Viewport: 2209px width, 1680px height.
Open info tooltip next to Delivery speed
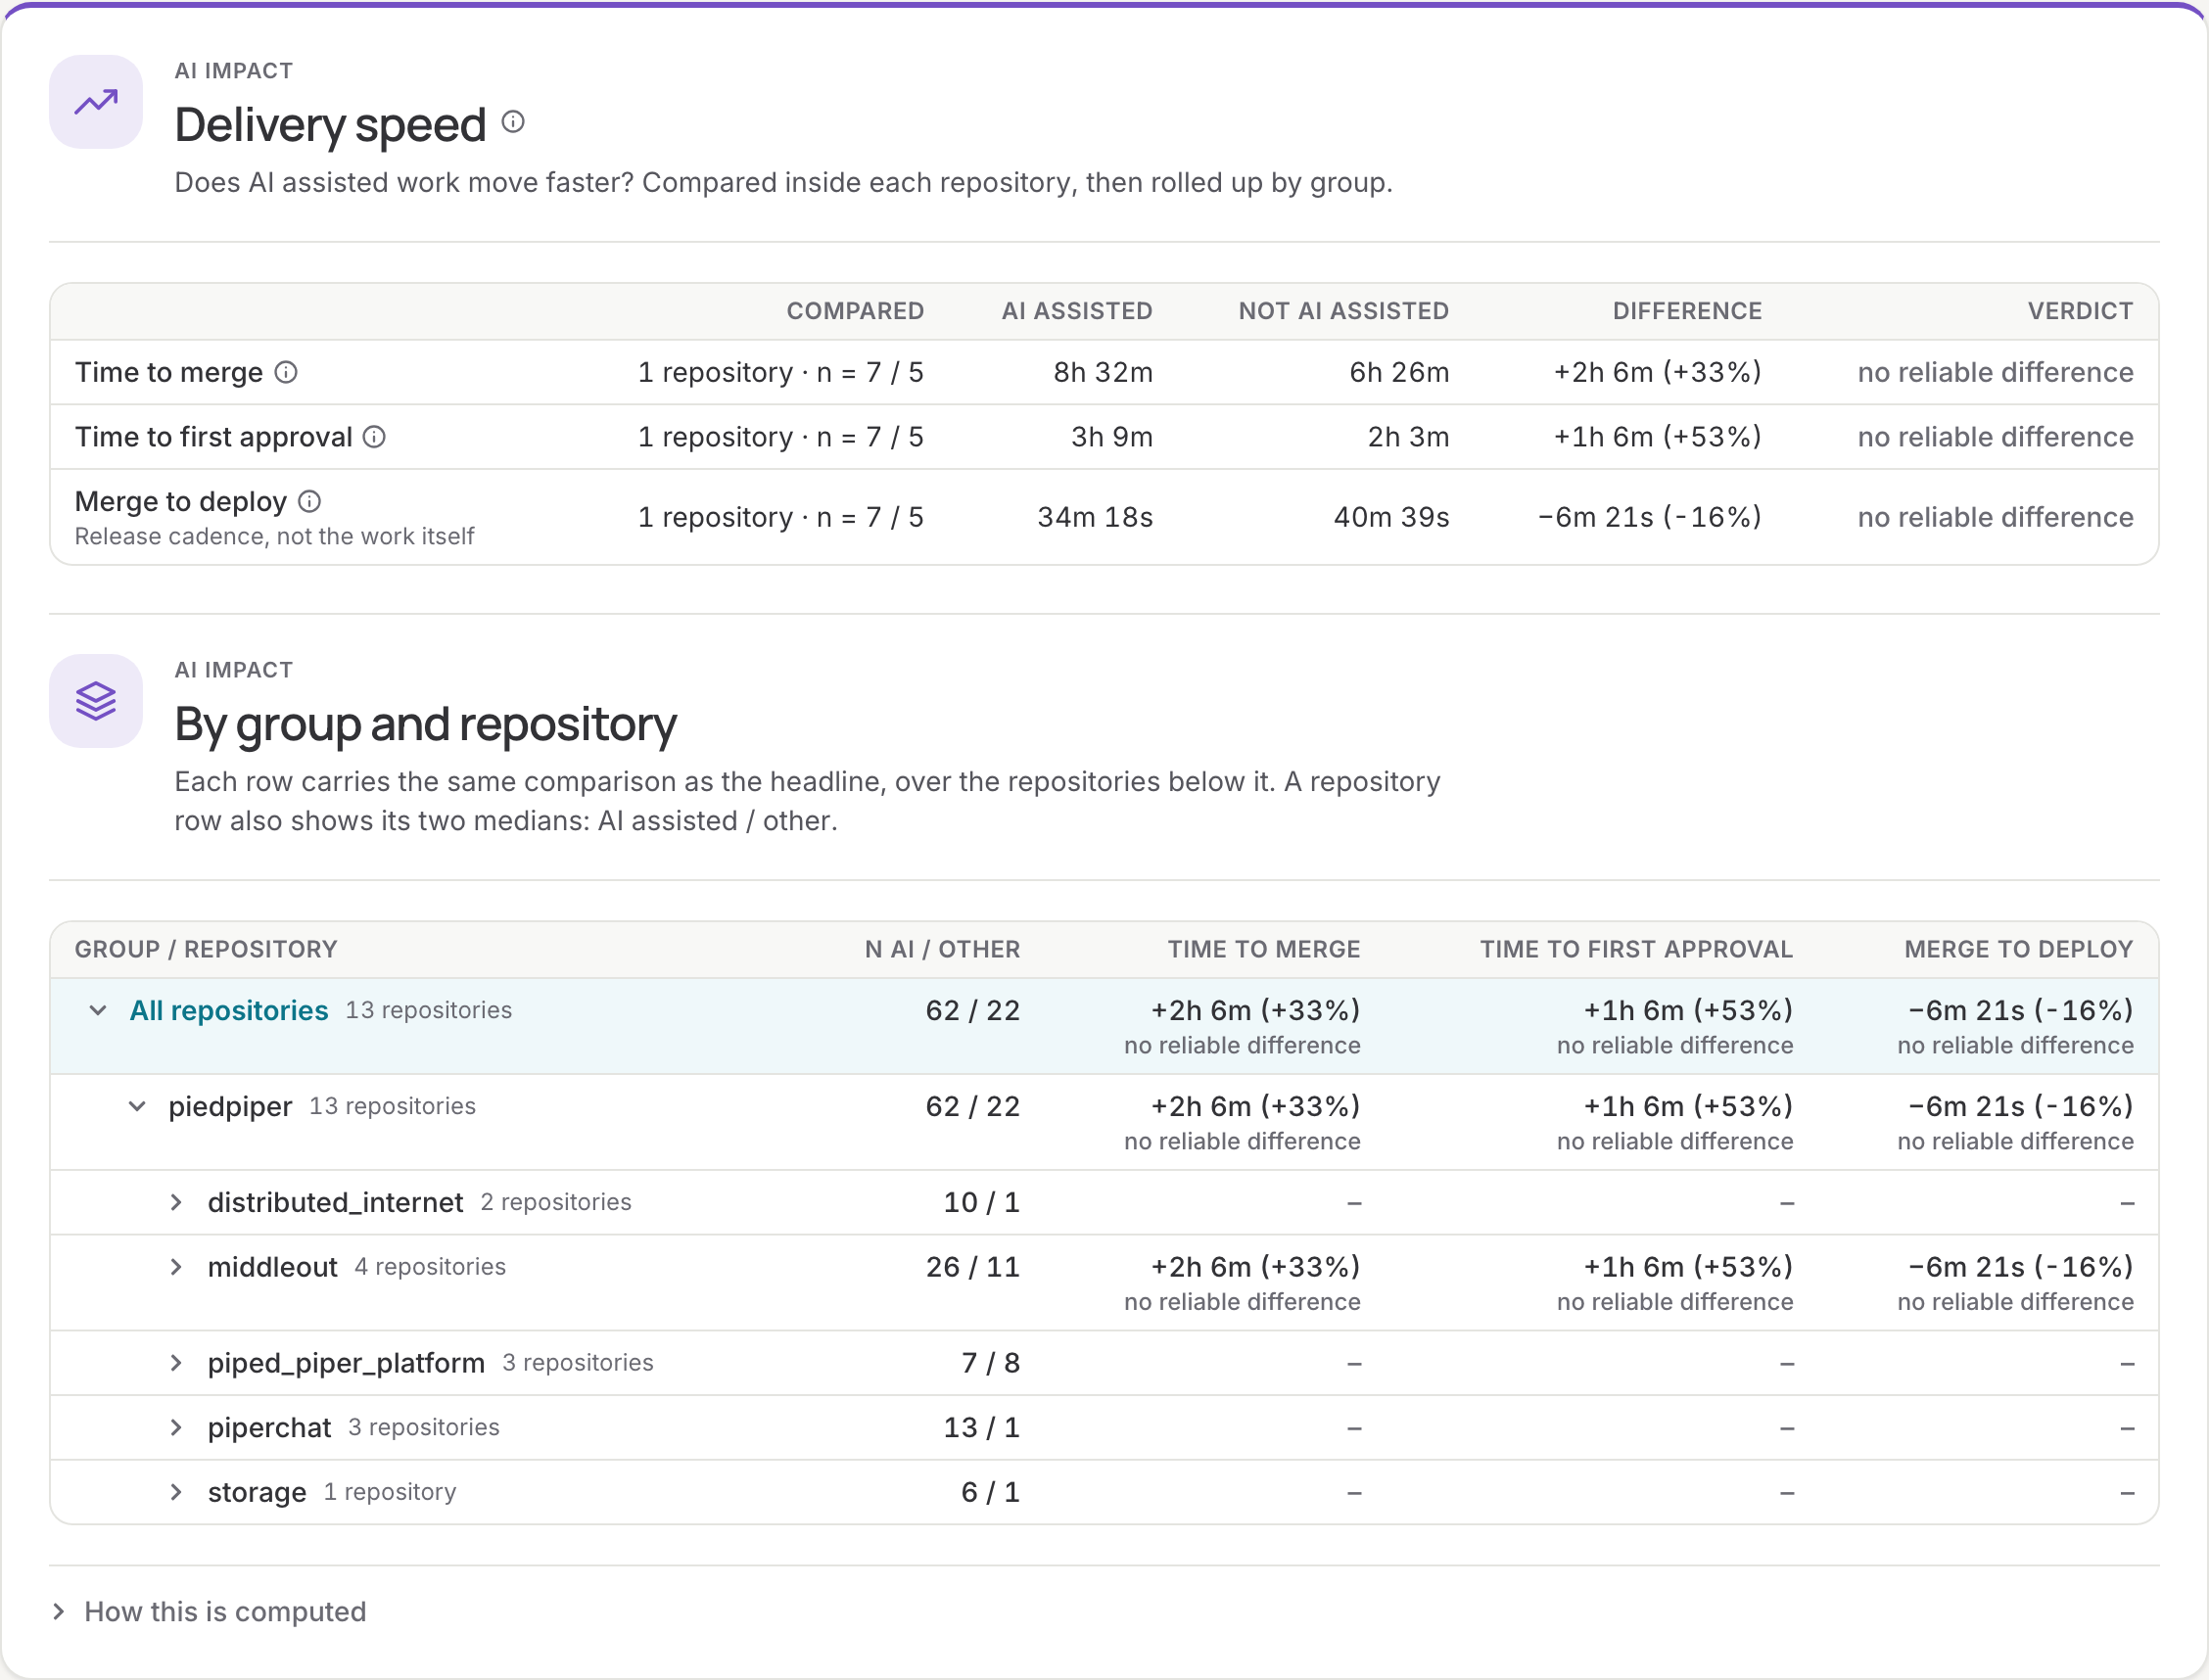513,122
